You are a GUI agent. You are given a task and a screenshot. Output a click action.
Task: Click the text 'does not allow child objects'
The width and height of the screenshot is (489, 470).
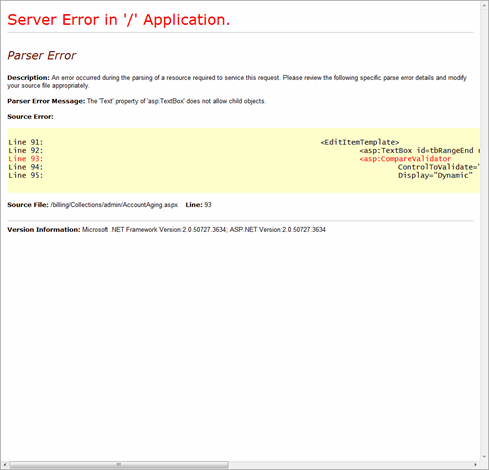226,101
